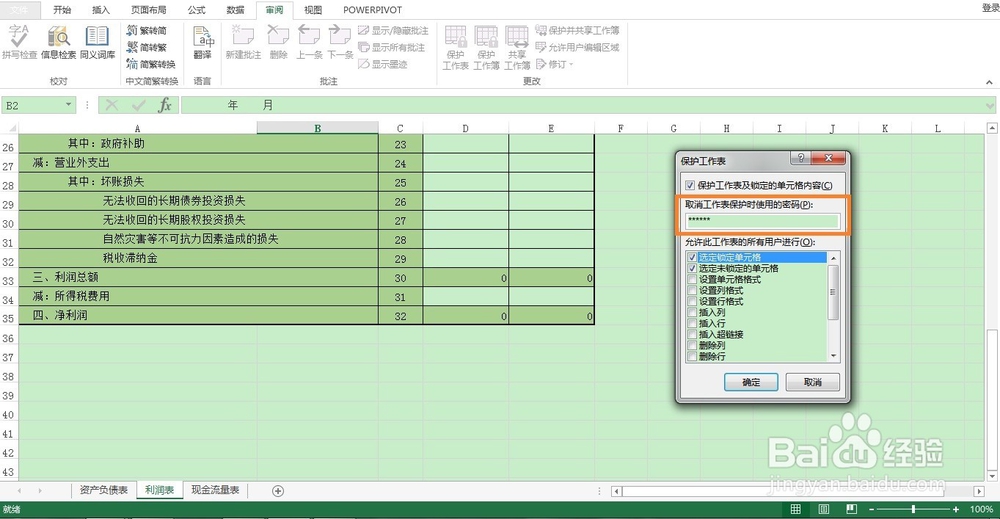Switch to 现金流量表 sheet tab

point(215,490)
